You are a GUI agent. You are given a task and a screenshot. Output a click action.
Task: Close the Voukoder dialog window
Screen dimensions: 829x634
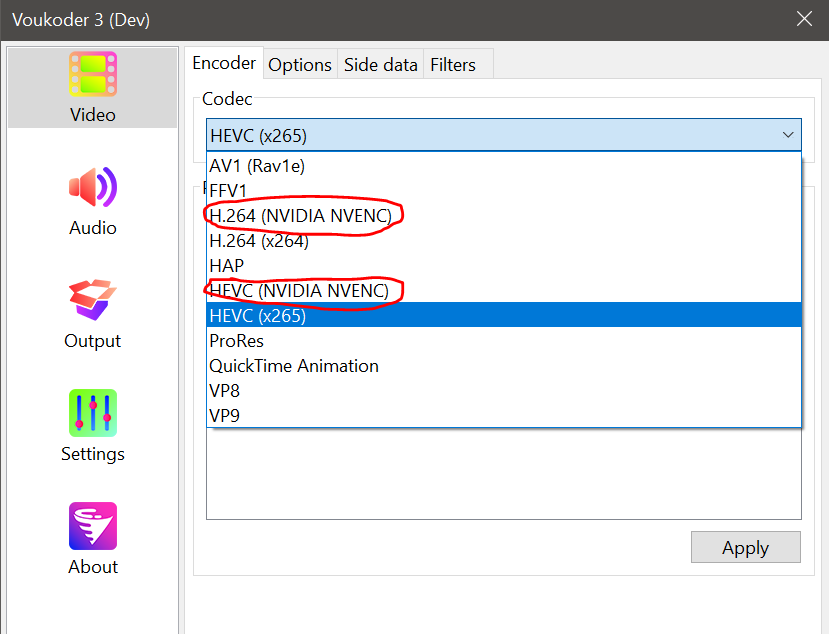(803, 18)
